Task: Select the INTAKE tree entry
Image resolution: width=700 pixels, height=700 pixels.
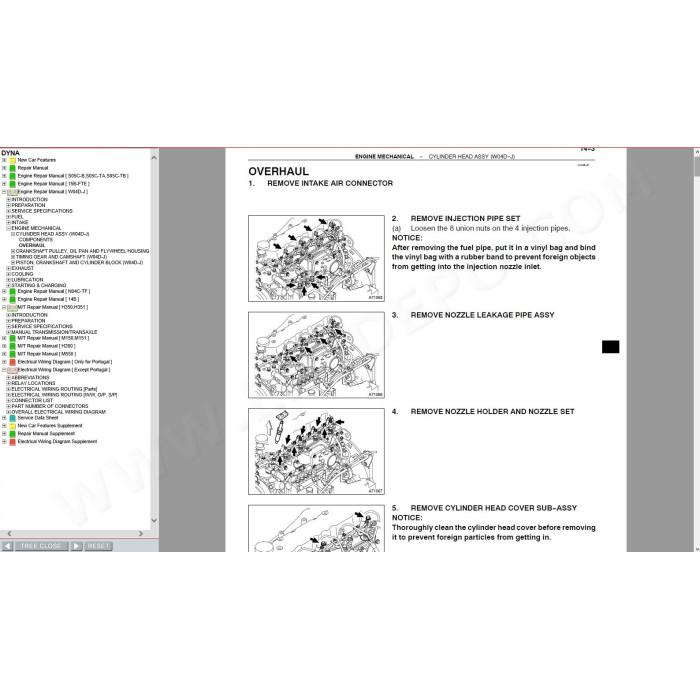Action: [x=20, y=222]
